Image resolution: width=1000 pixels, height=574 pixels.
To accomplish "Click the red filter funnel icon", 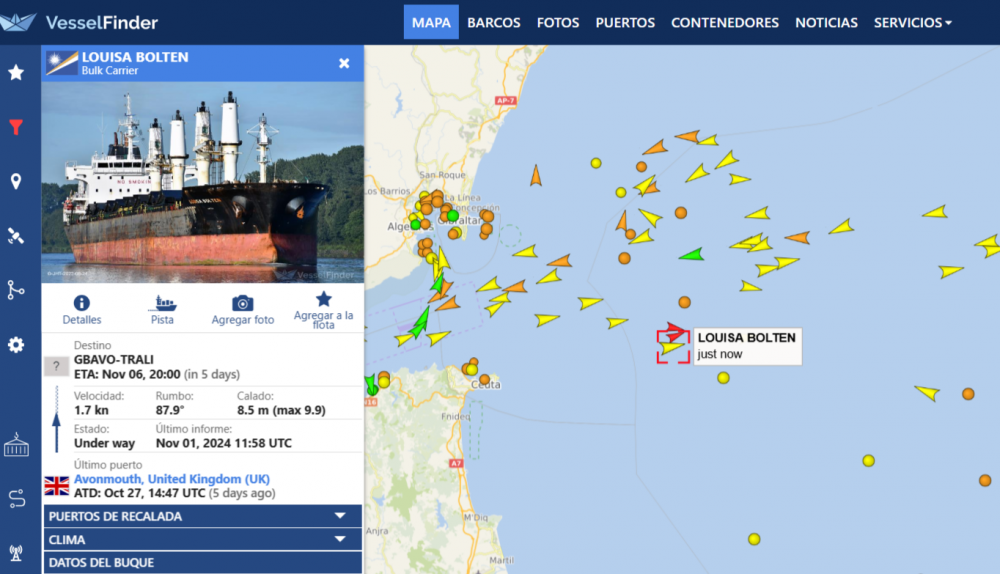I will pyautogui.click(x=16, y=127).
